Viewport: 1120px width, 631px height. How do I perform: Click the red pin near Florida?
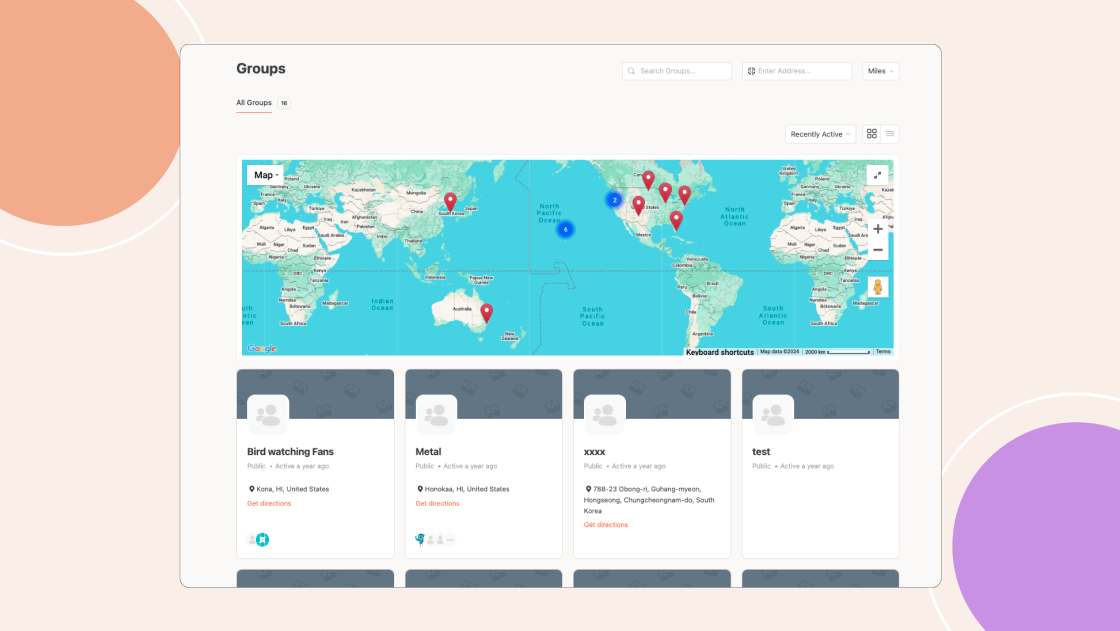(676, 220)
